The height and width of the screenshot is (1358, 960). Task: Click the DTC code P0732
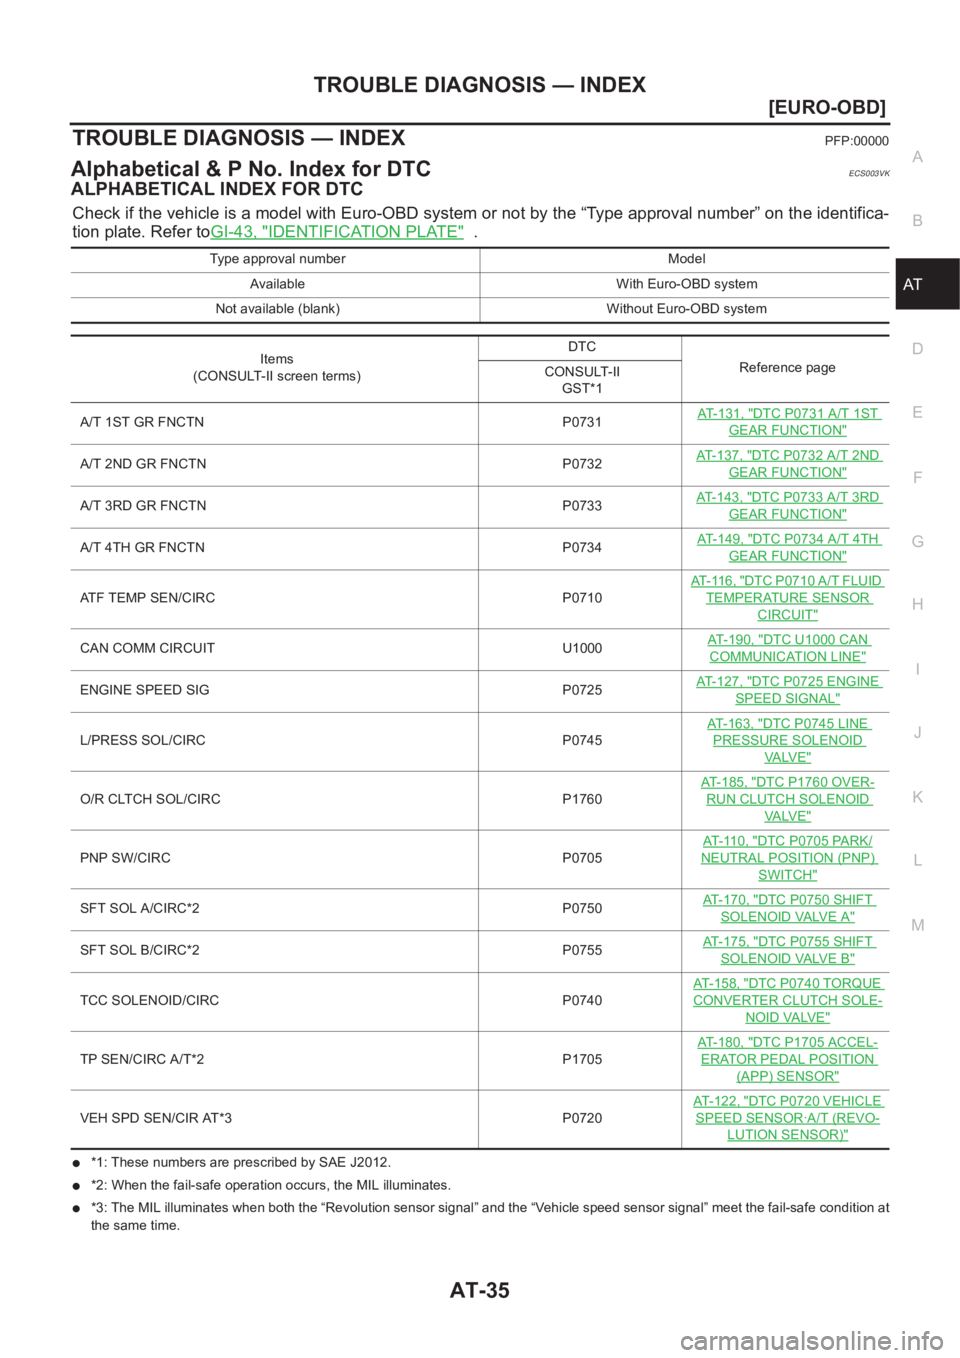[x=582, y=465]
